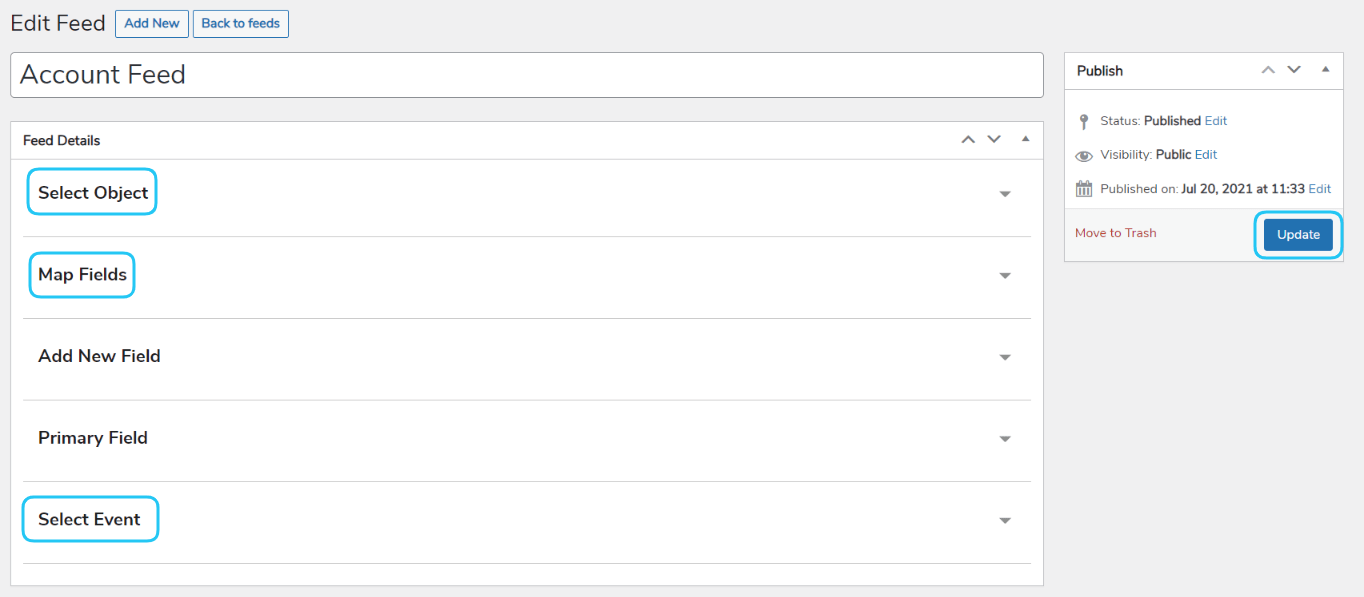Collapse the Publish panel with its toggle caret
This screenshot has height=597, width=1364.
click(1325, 70)
